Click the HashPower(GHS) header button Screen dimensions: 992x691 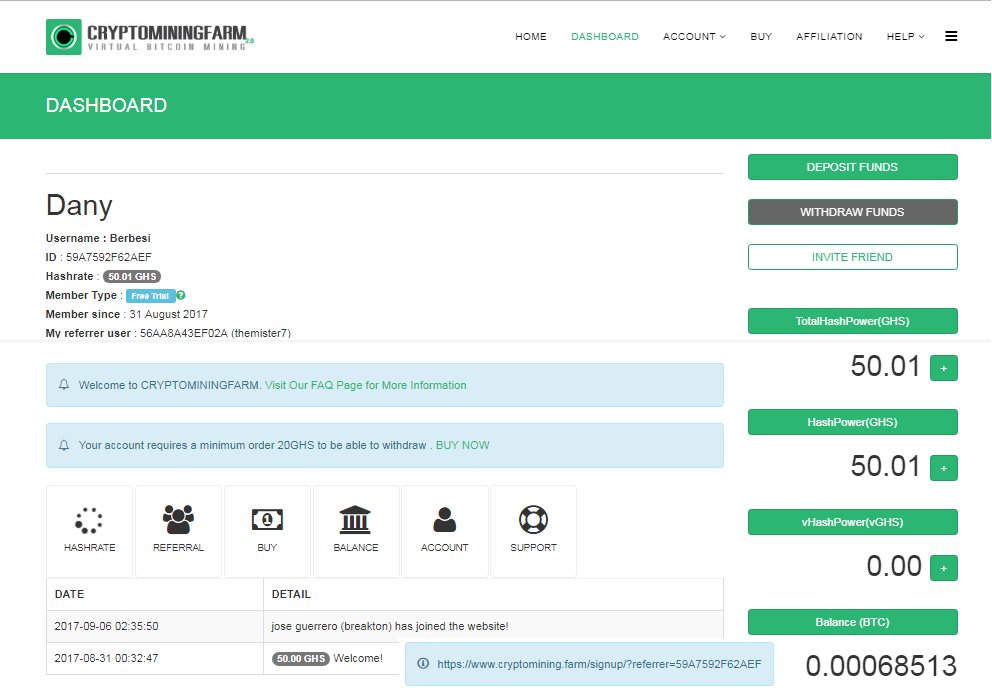click(x=852, y=422)
